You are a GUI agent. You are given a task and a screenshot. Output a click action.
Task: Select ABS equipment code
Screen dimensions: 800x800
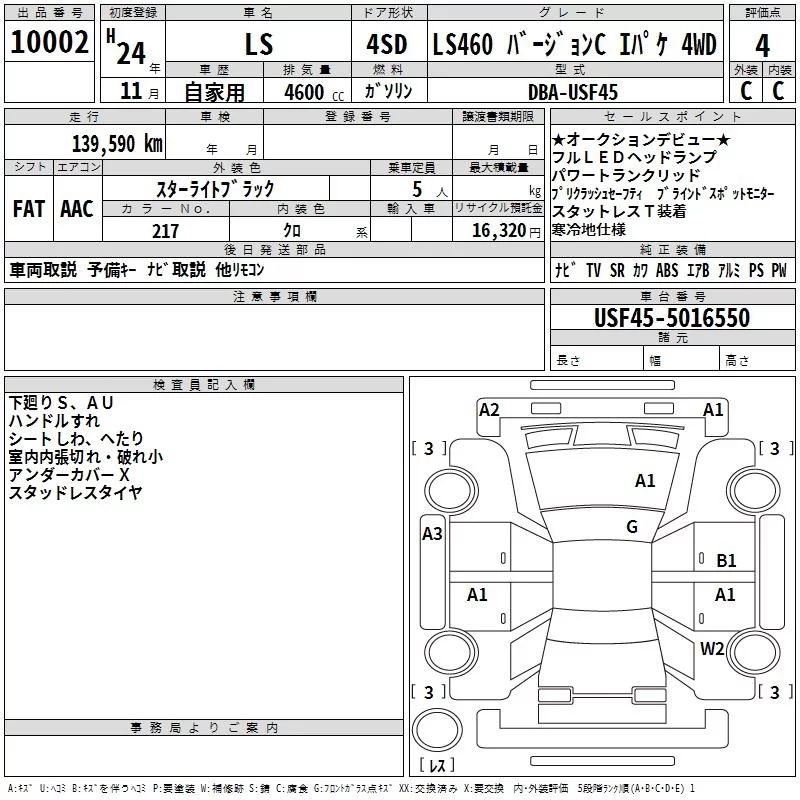(x=667, y=270)
